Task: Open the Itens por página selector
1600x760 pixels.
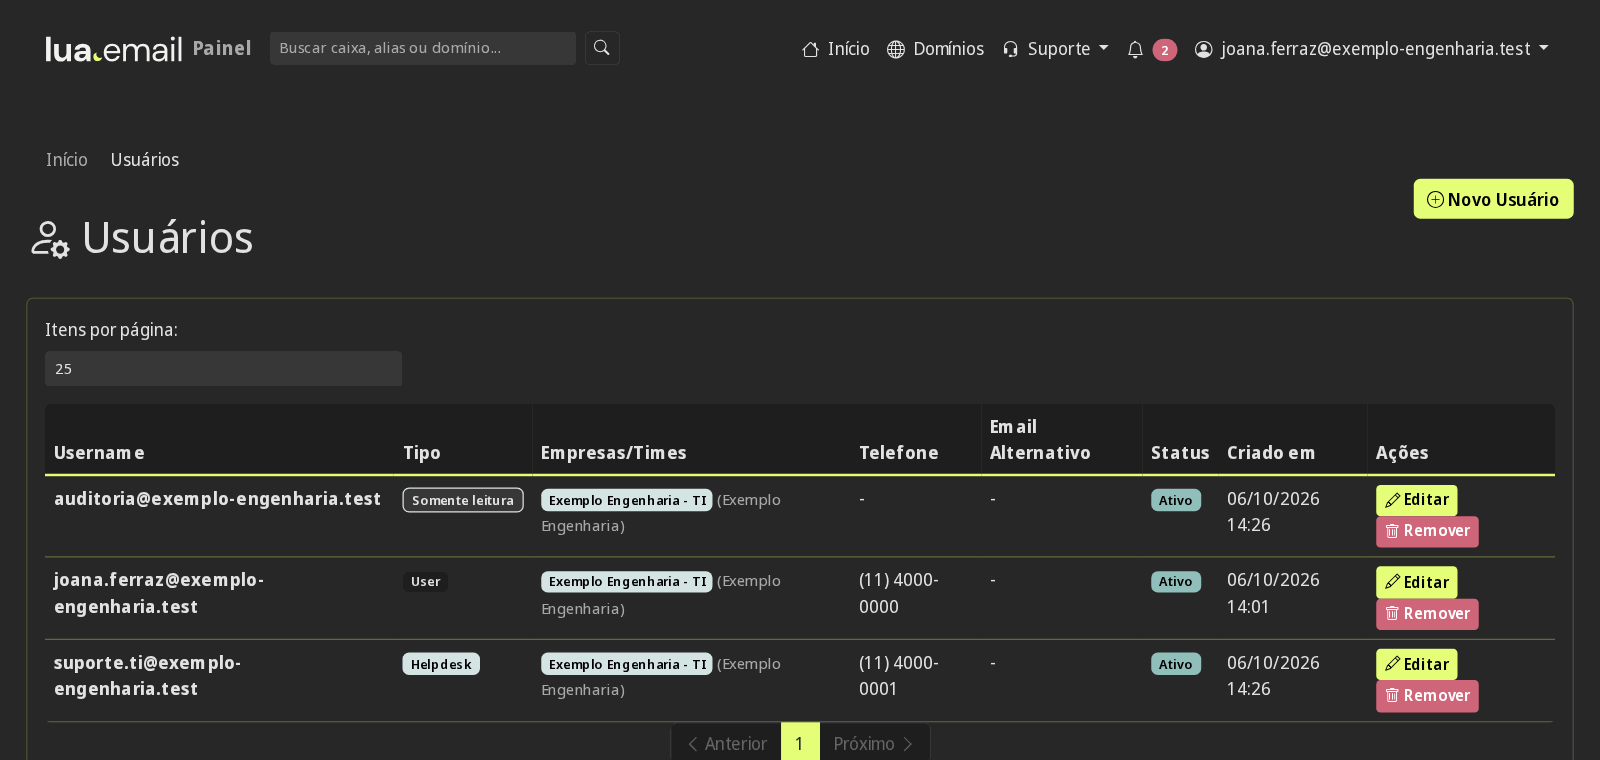Action: click(223, 368)
